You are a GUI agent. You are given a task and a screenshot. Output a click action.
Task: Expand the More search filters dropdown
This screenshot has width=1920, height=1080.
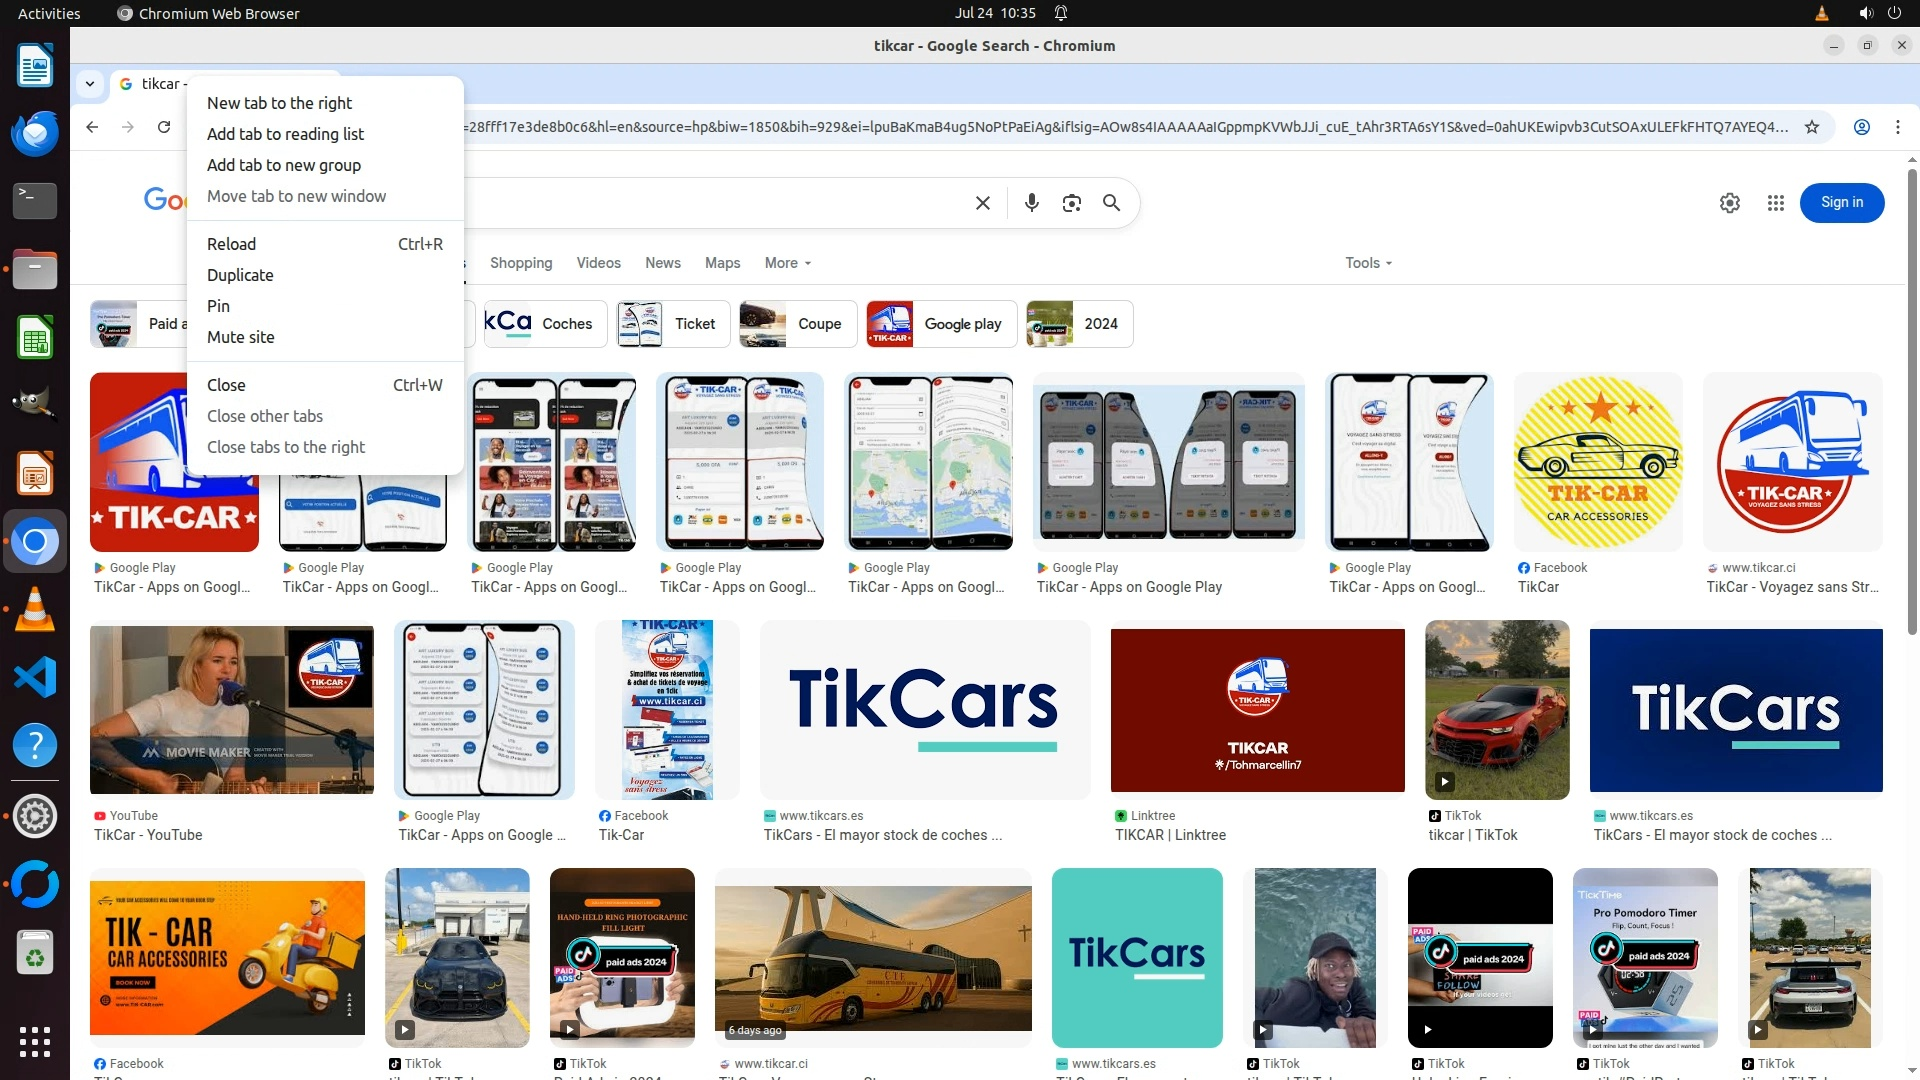pyautogui.click(x=787, y=263)
